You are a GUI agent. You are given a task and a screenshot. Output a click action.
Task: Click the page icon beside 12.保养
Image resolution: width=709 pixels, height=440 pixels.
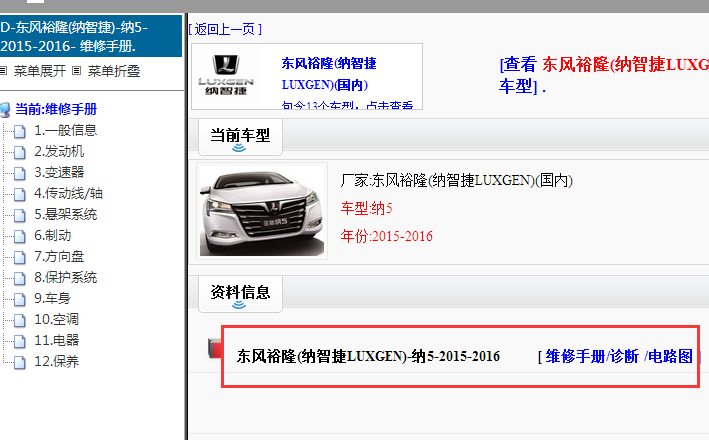pos(19,362)
